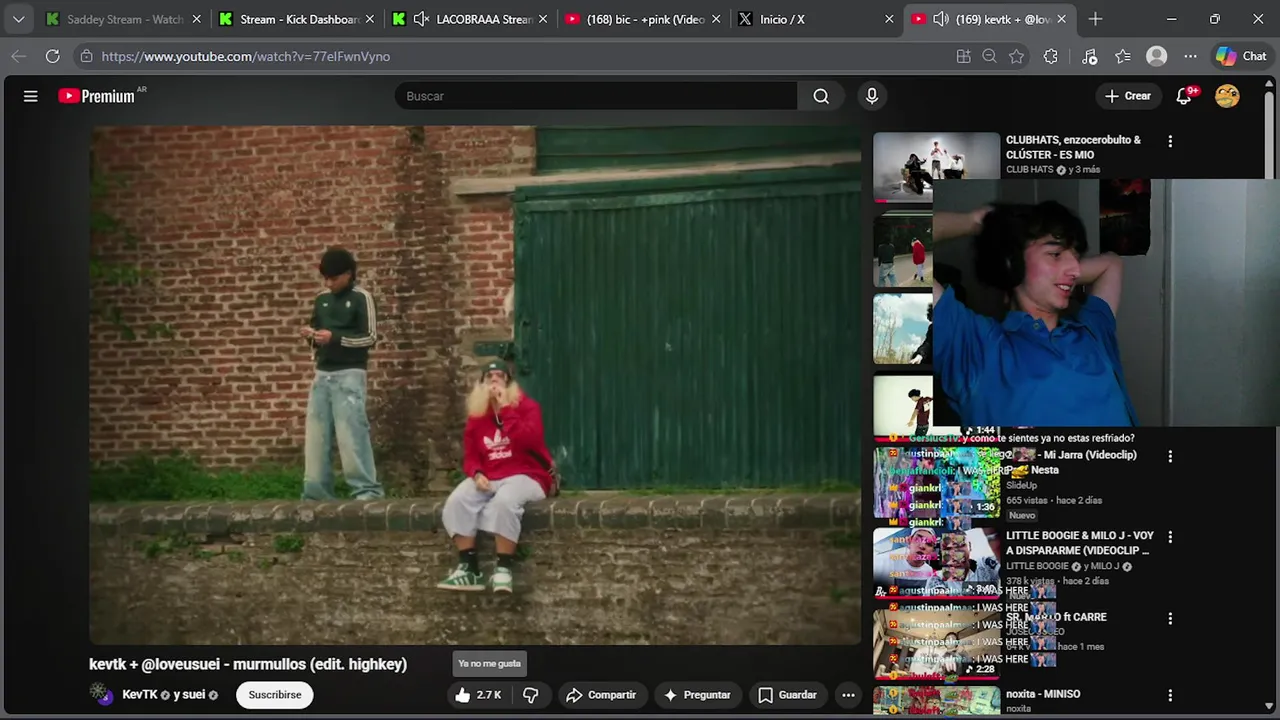Viewport: 1280px width, 720px height.
Task: Open options menu for Mi Jarra video
Action: 1170,456
